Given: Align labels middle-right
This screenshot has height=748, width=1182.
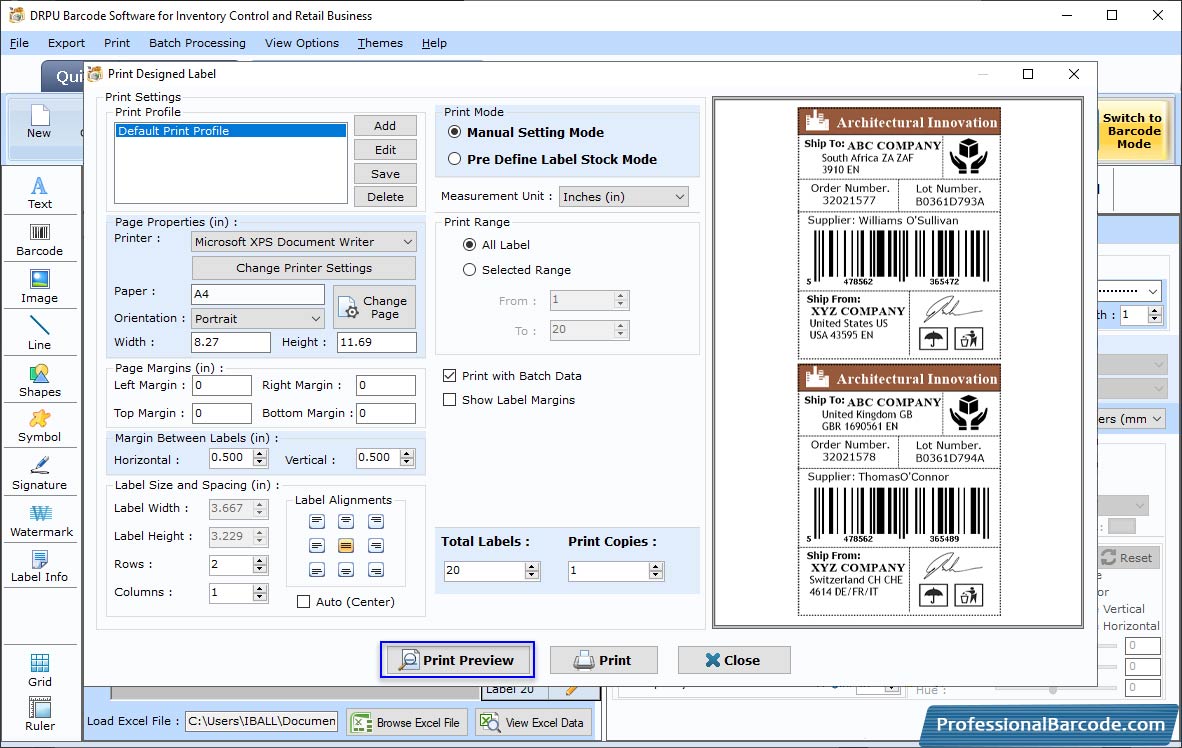Looking at the screenshot, I should [x=375, y=545].
